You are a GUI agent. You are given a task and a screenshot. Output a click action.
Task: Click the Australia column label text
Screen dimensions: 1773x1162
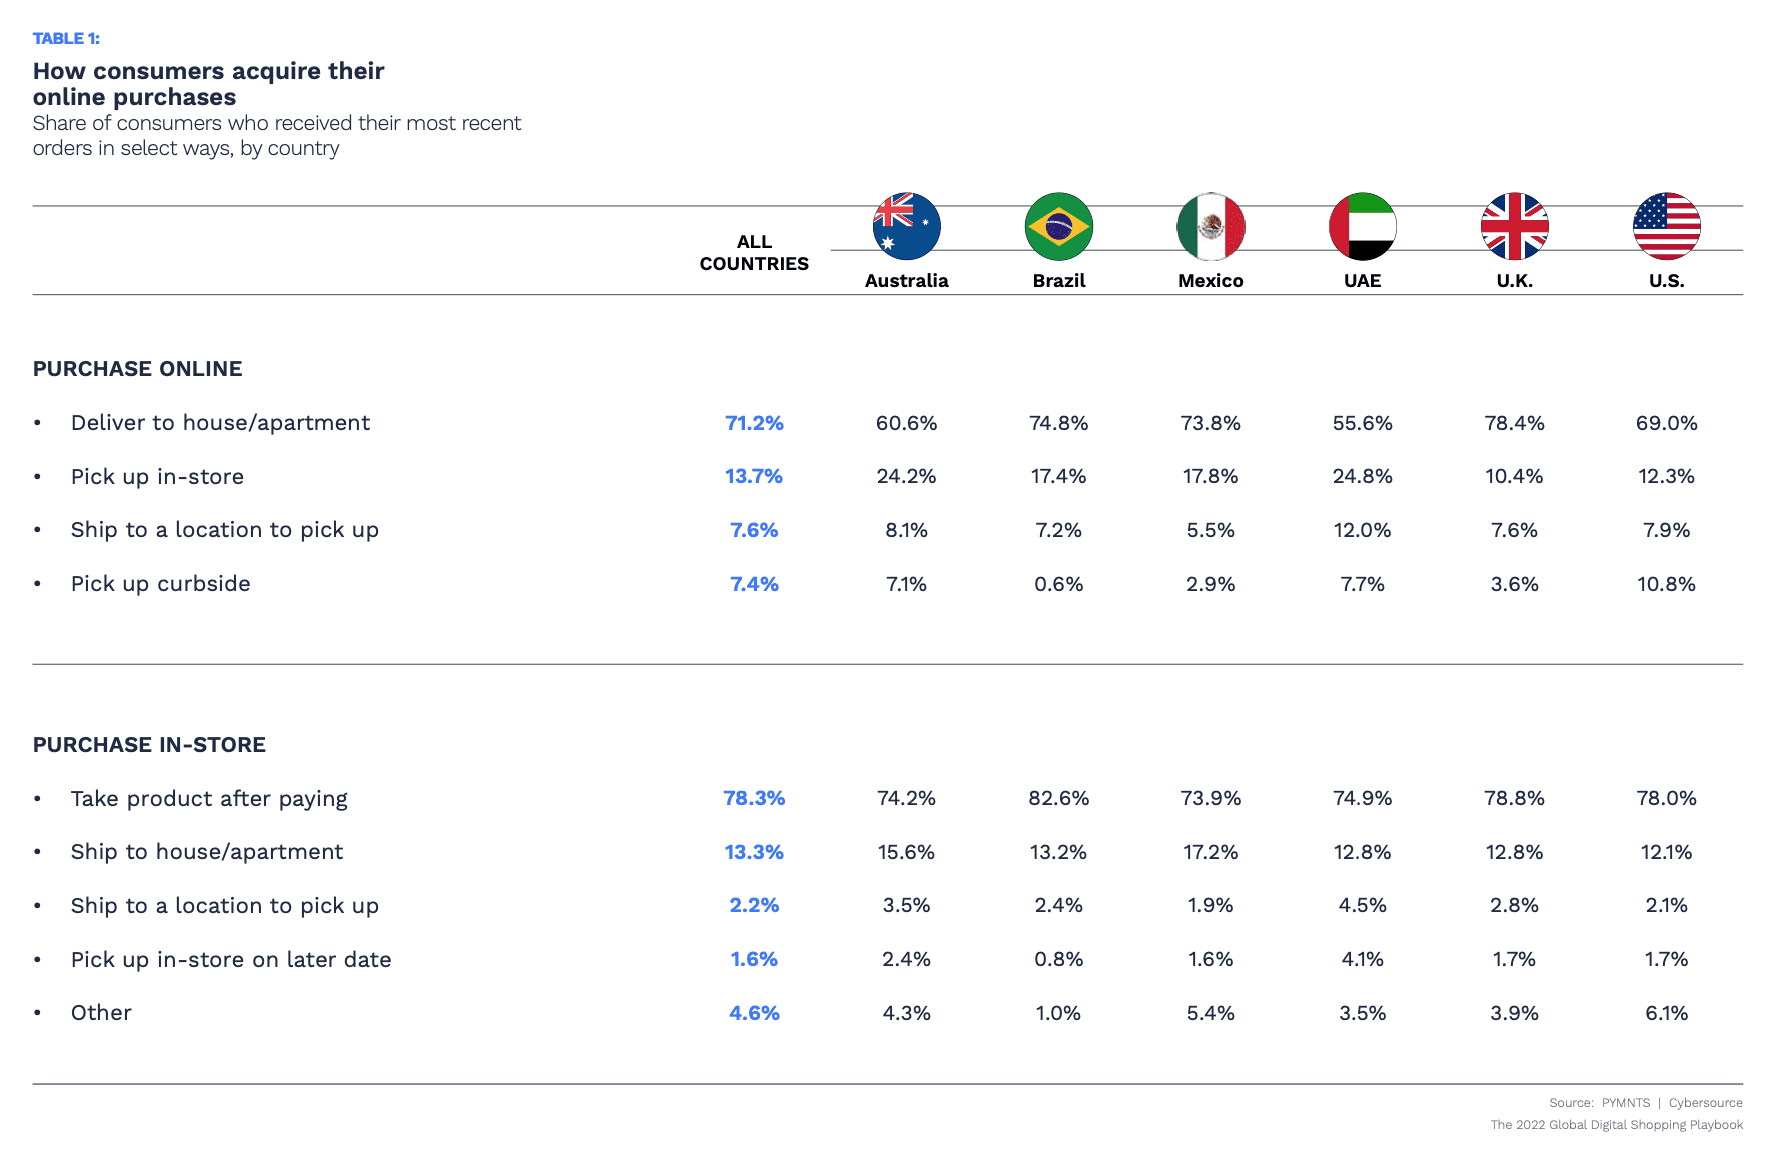(x=906, y=281)
